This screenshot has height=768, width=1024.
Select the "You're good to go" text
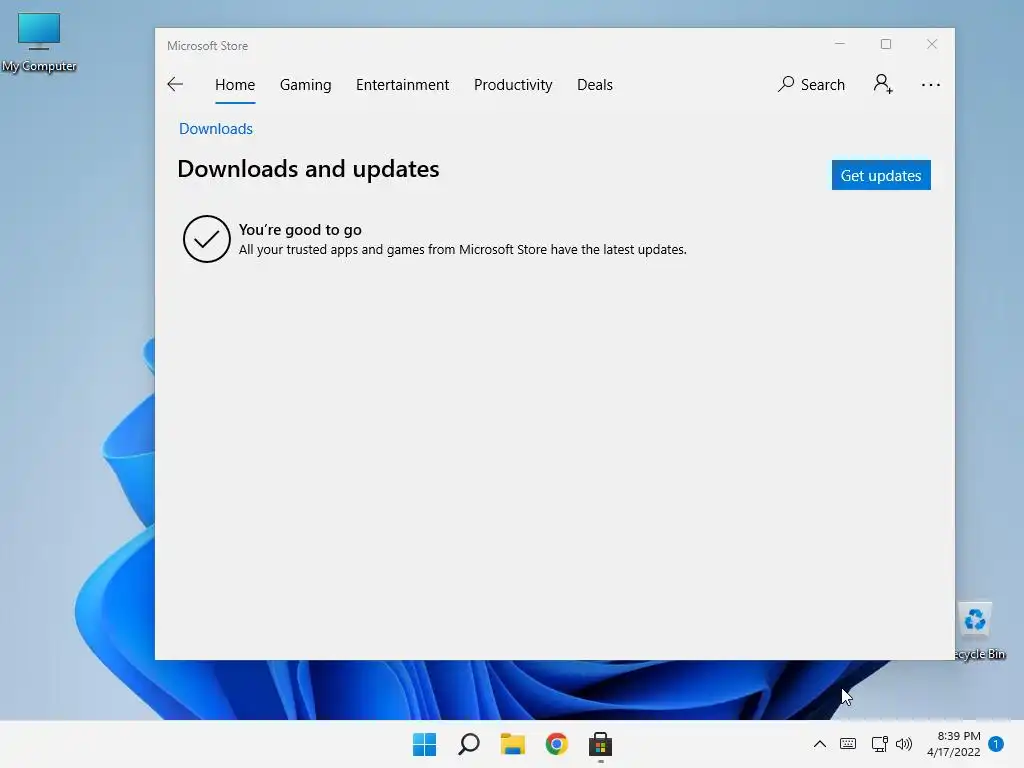coord(300,230)
